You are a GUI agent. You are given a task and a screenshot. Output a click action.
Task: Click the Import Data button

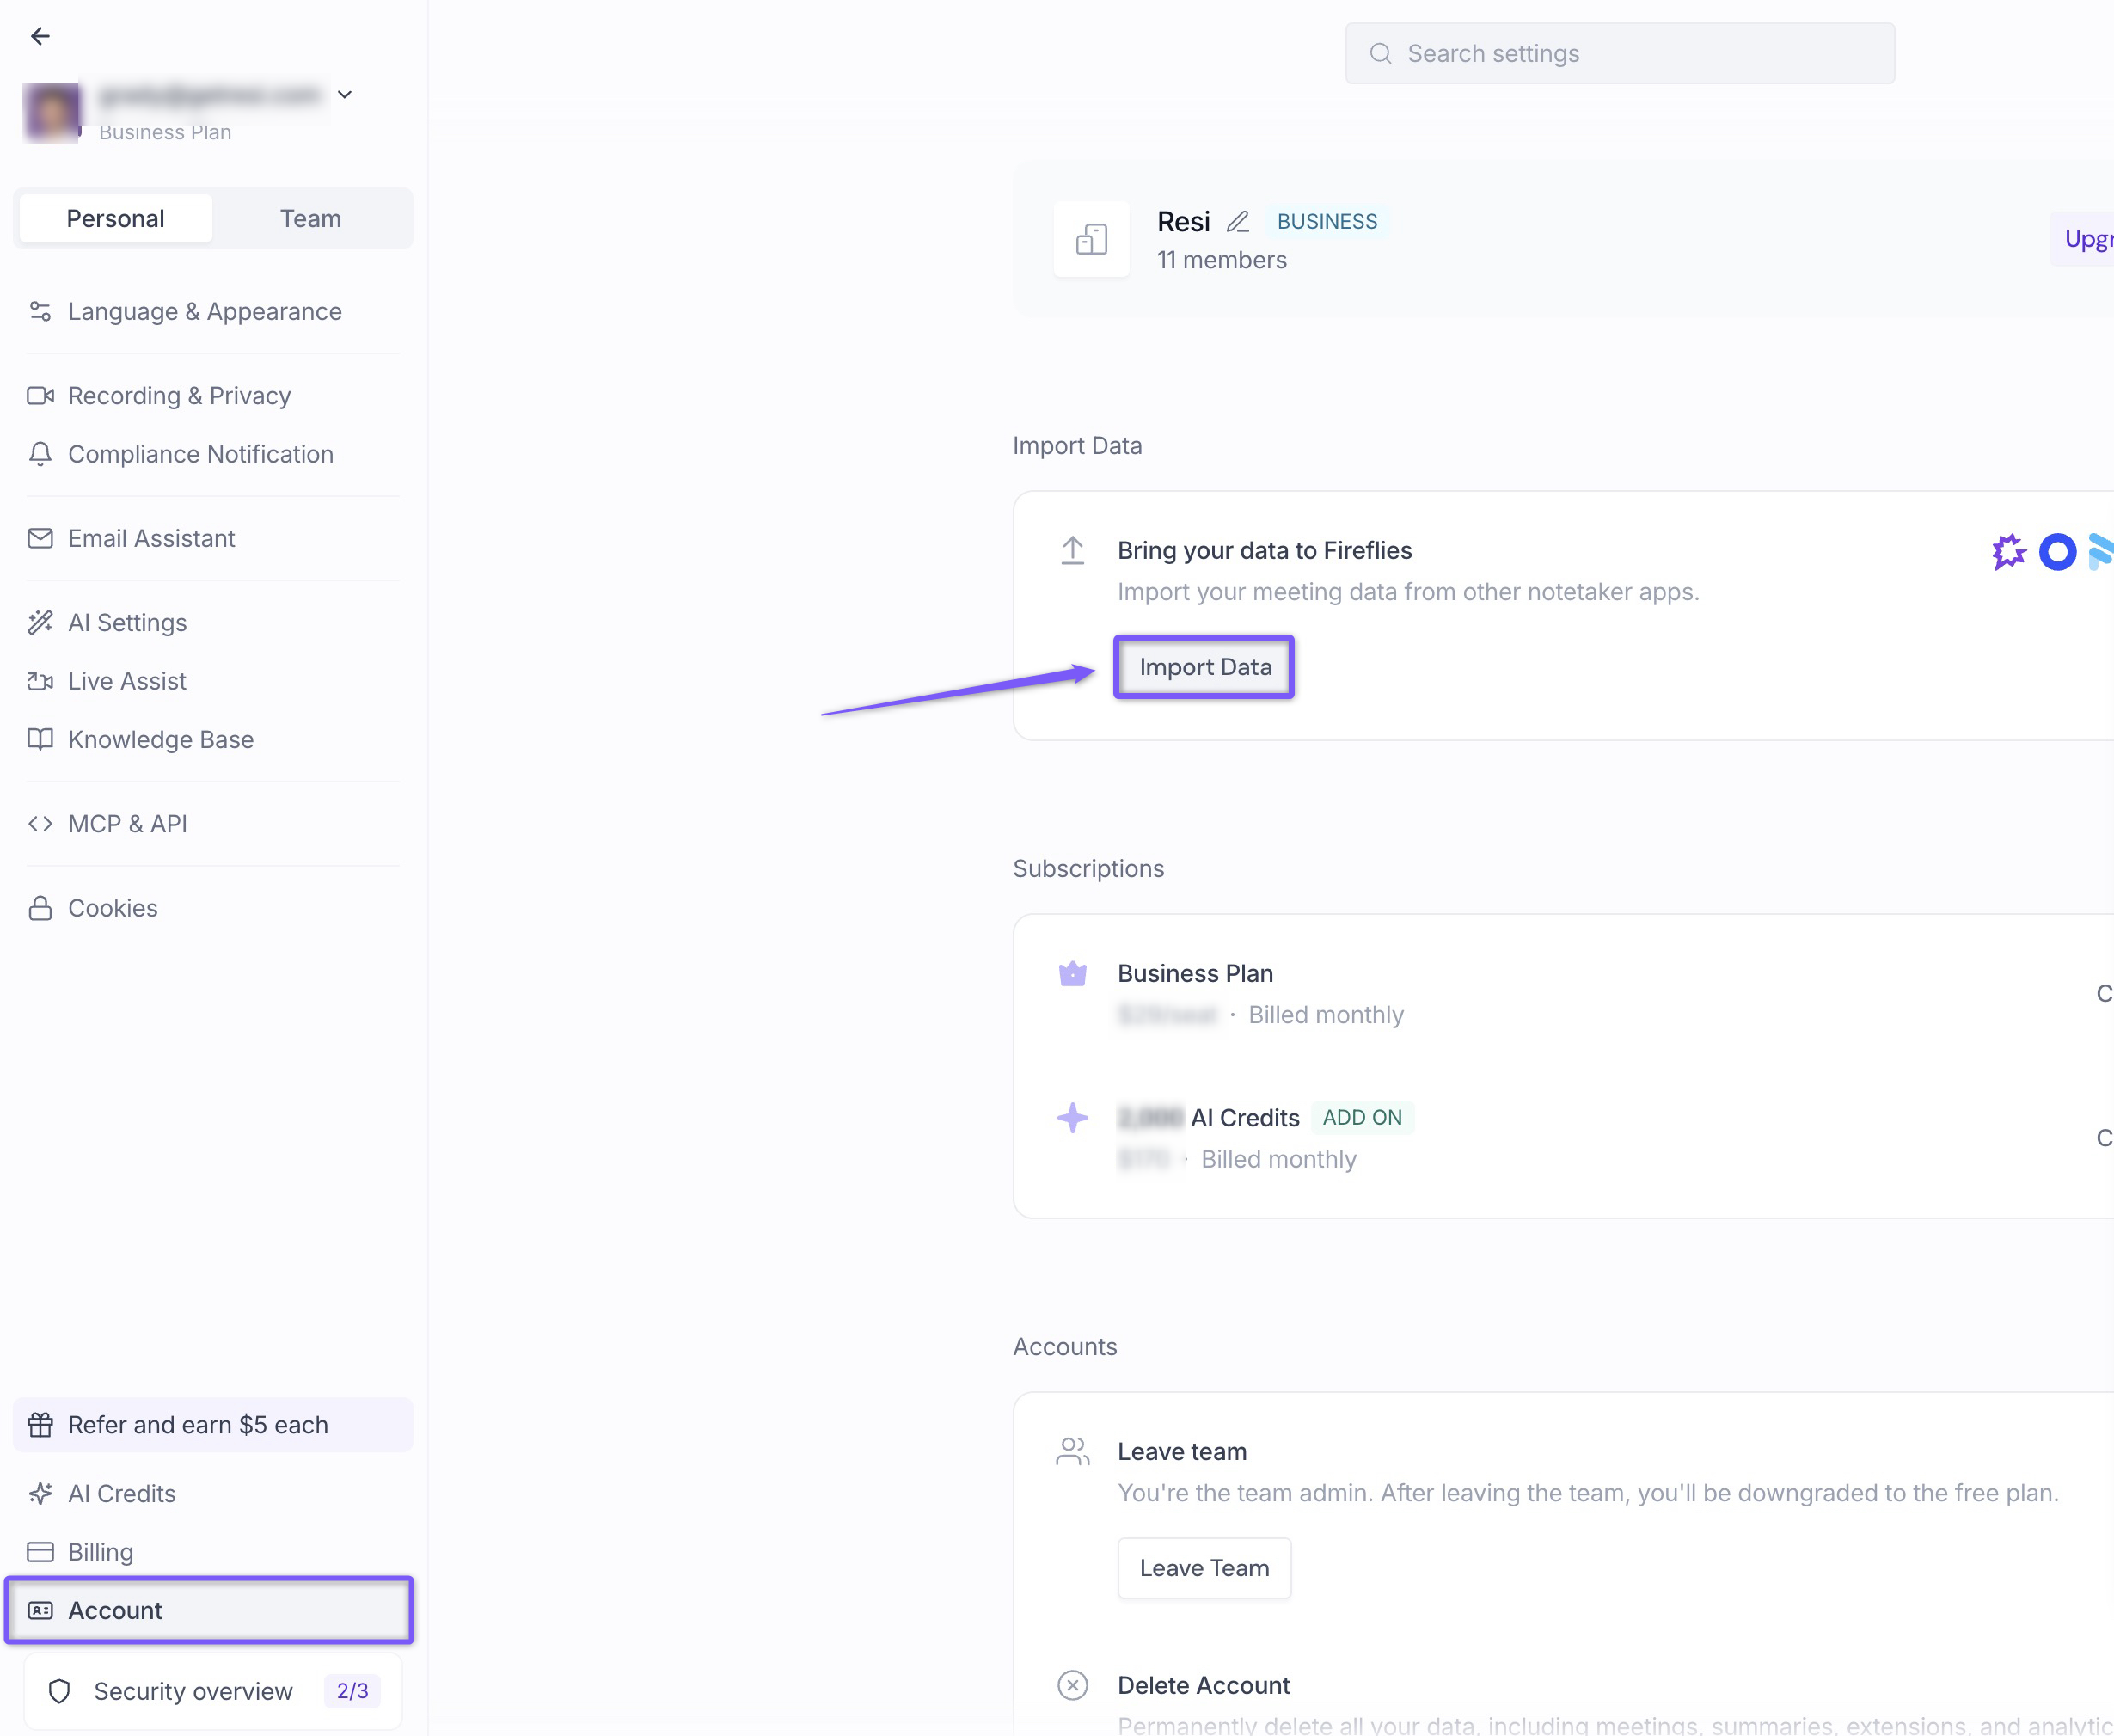click(x=1204, y=667)
